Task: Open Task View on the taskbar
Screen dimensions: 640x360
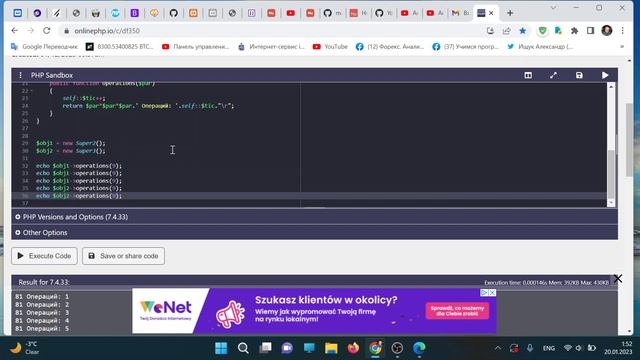Action: pos(265,348)
